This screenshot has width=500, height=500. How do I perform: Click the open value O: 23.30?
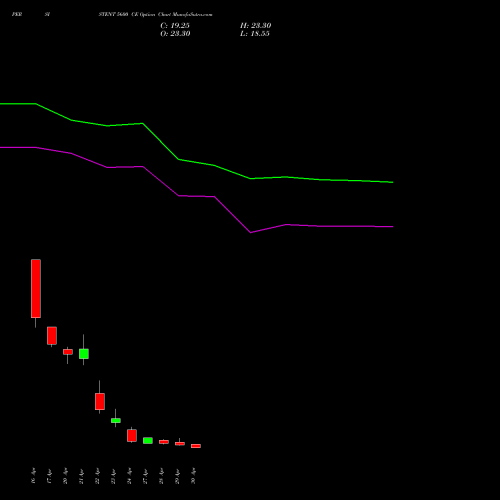click(175, 33)
